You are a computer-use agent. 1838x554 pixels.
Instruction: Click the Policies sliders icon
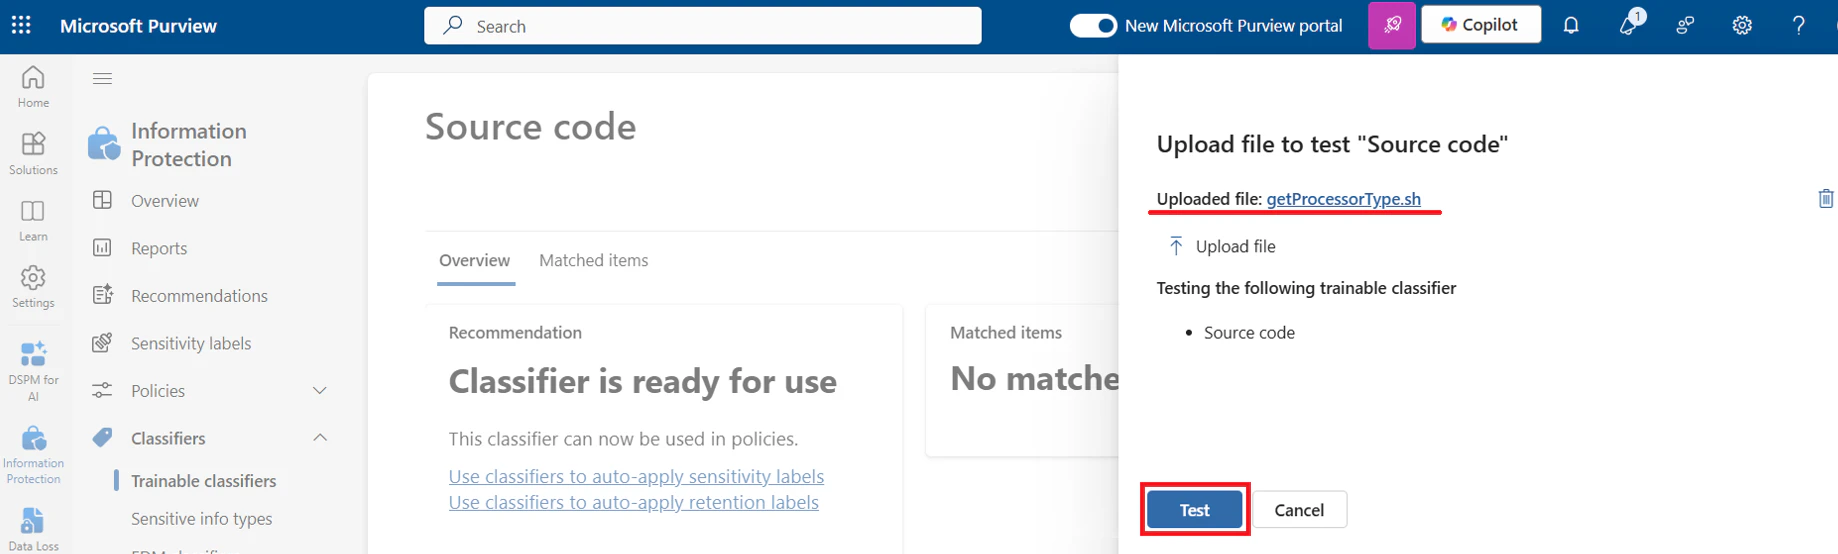click(102, 390)
